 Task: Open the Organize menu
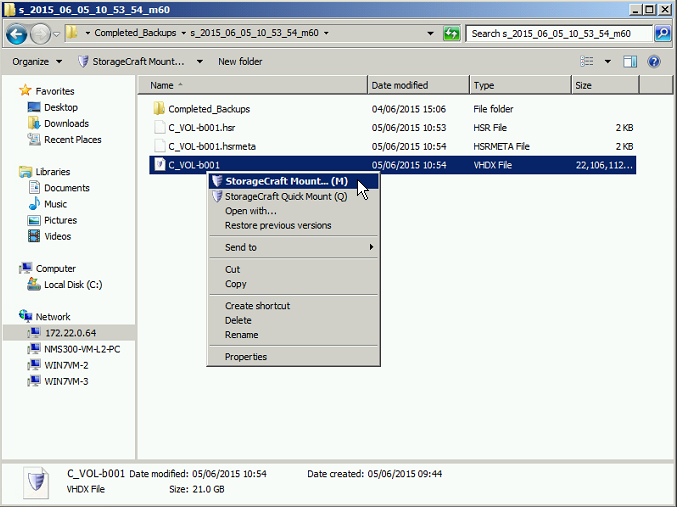(37, 62)
